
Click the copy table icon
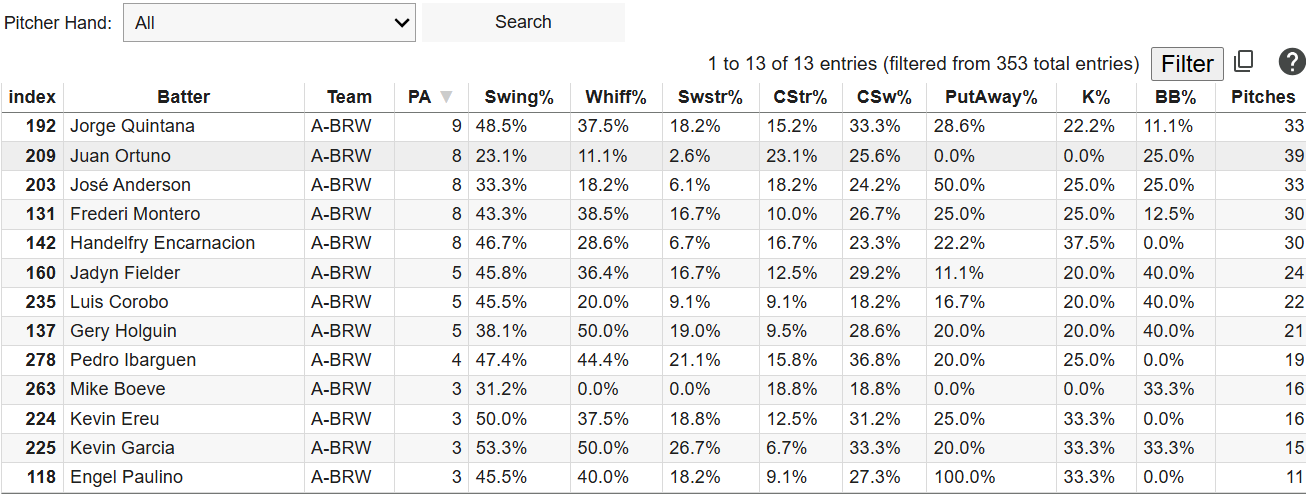(1243, 63)
